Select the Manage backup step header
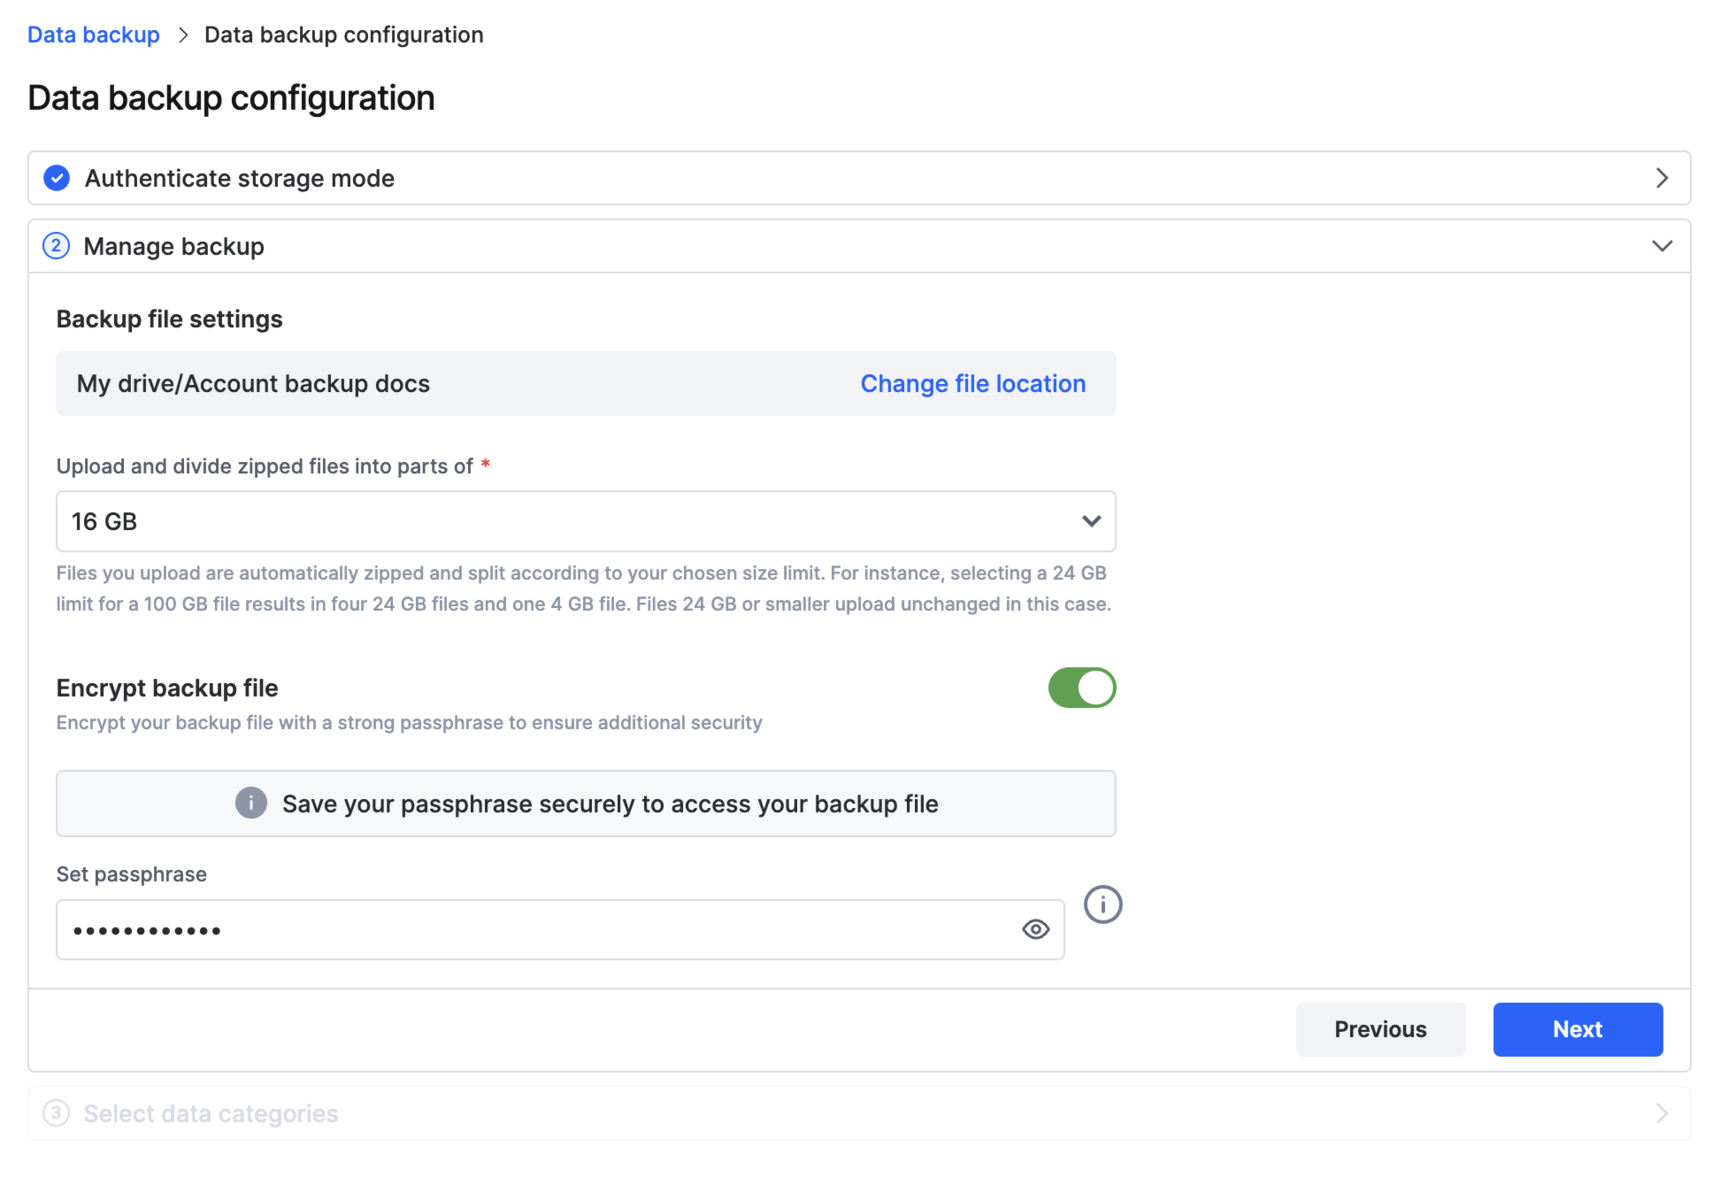 point(859,246)
